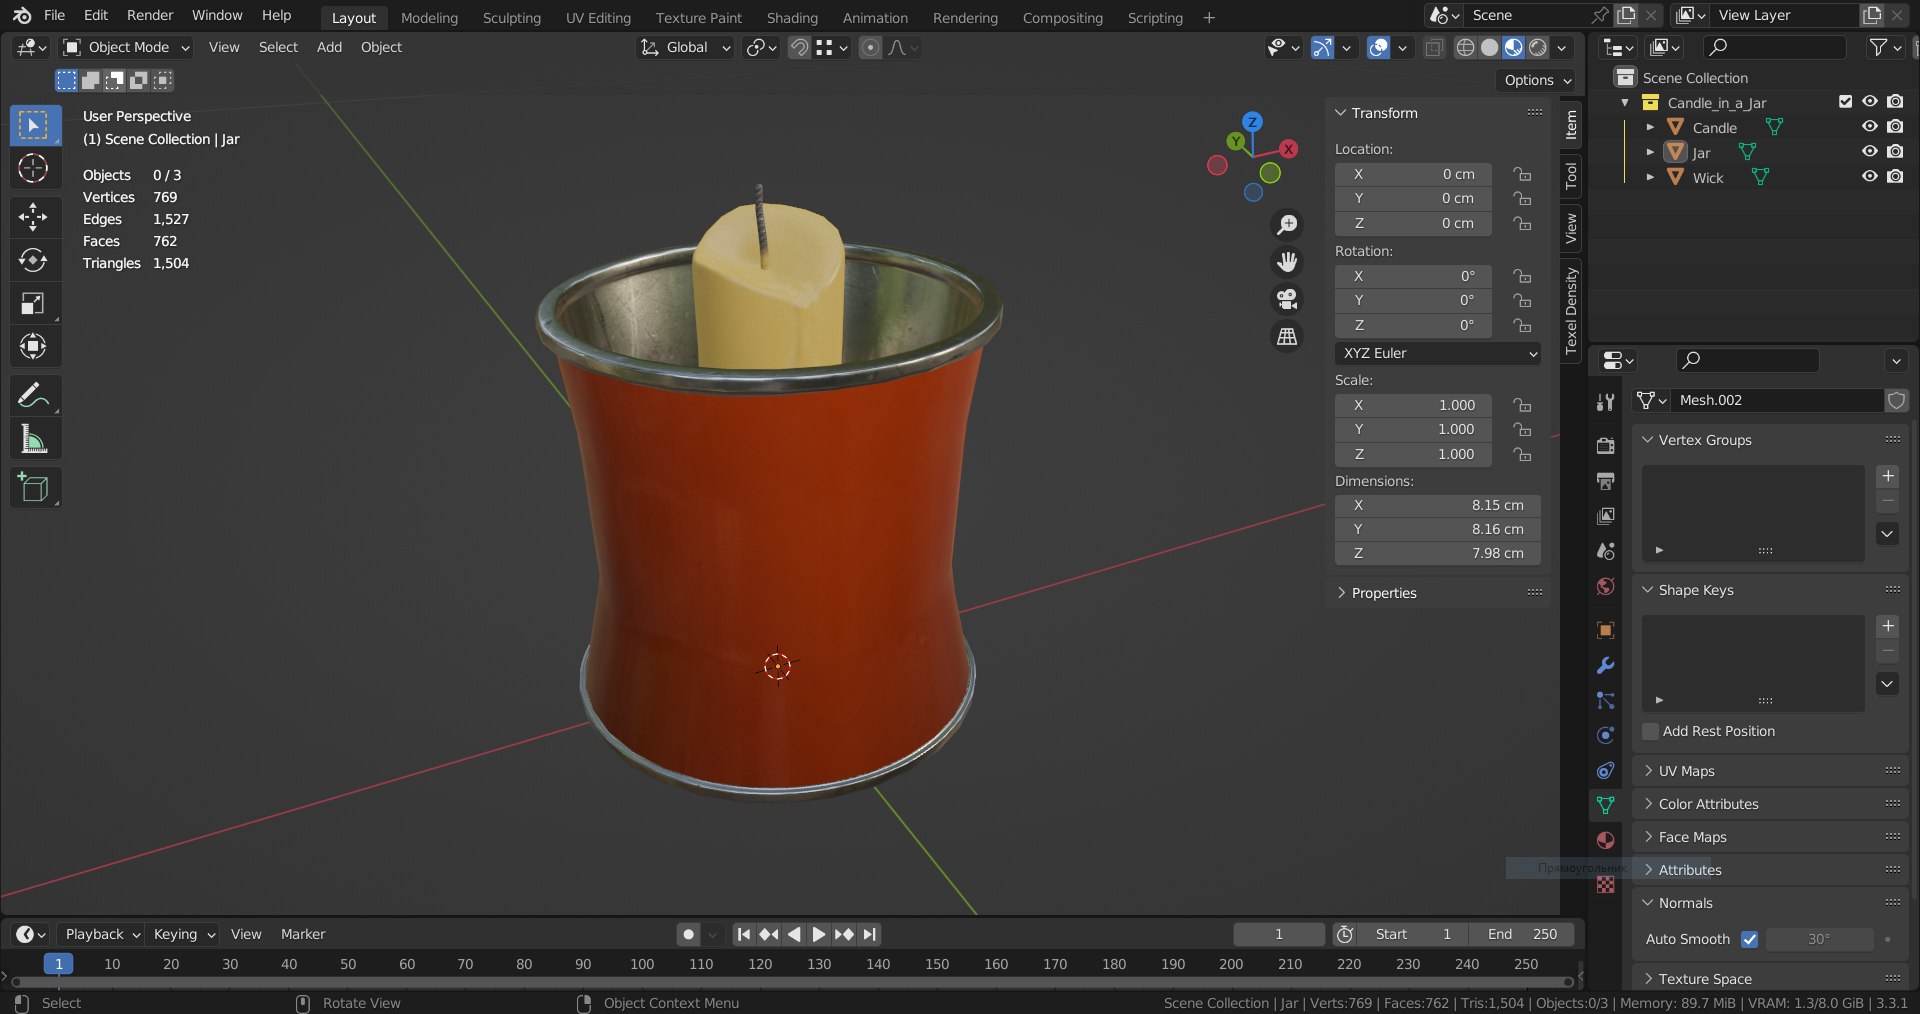Click frame 100 on the timeline ruler
This screenshot has width=1920, height=1014.
point(642,964)
